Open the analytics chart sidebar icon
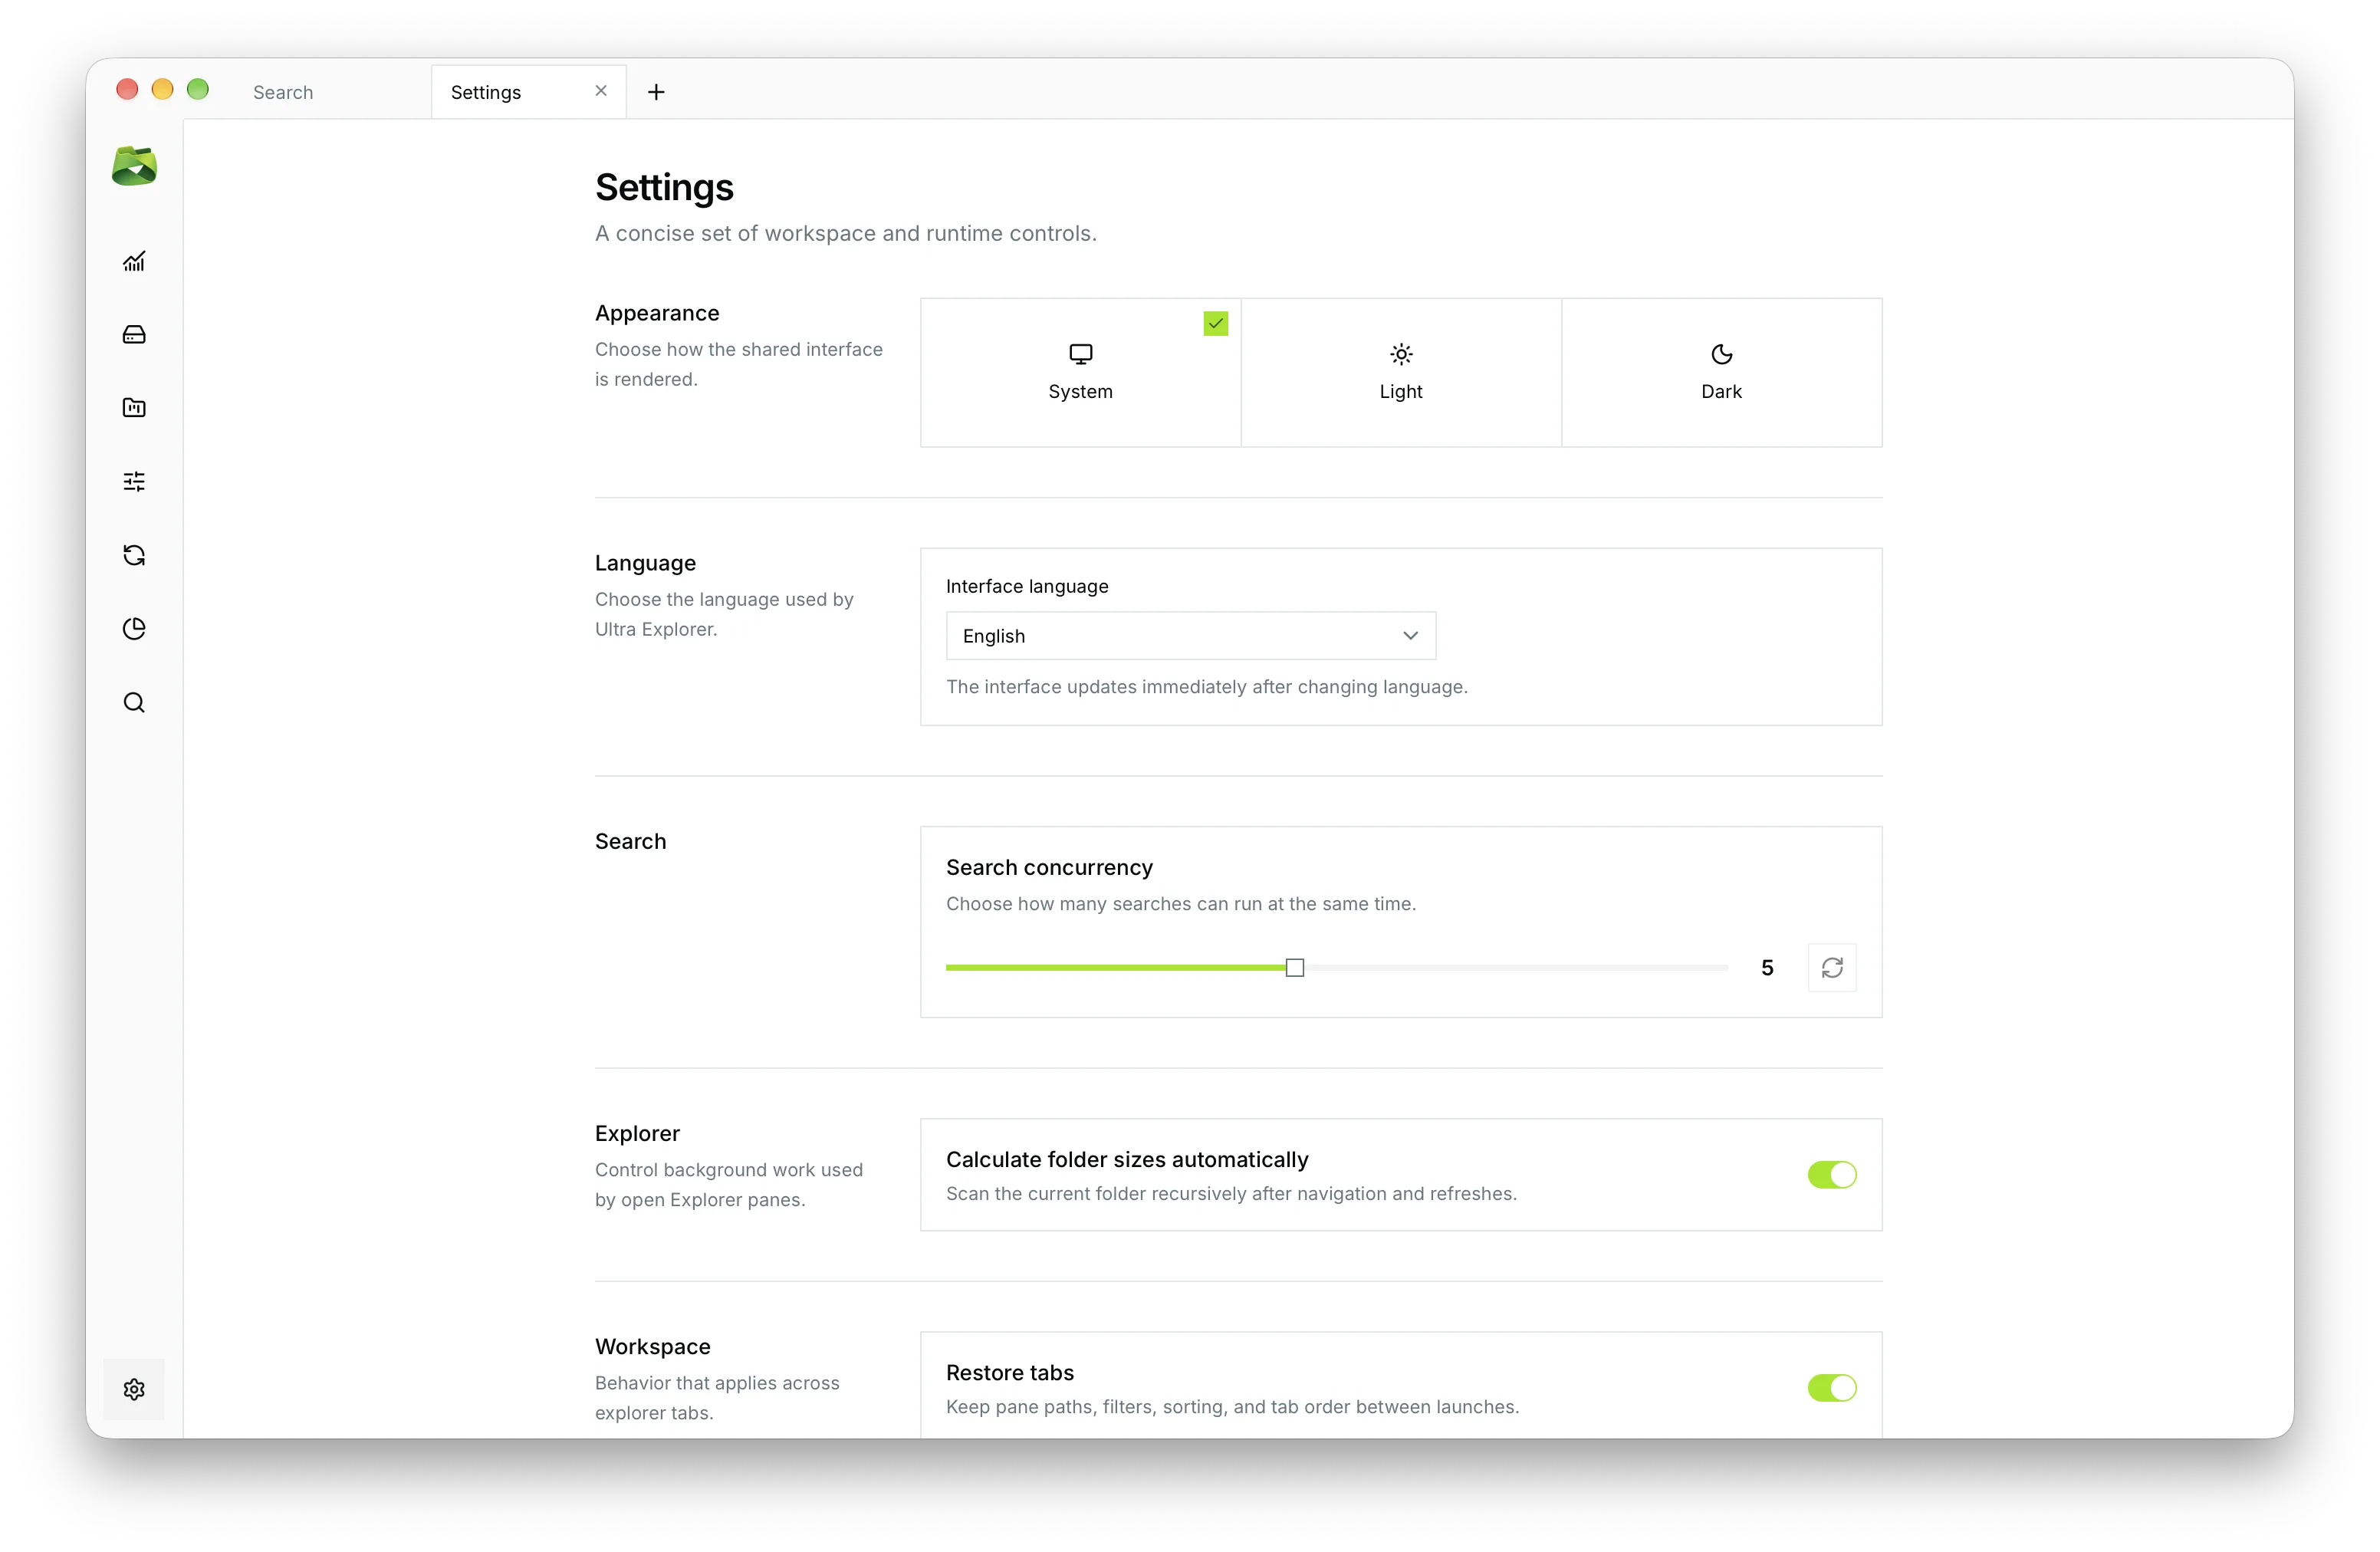This screenshot has height=1552, width=2380. point(134,261)
